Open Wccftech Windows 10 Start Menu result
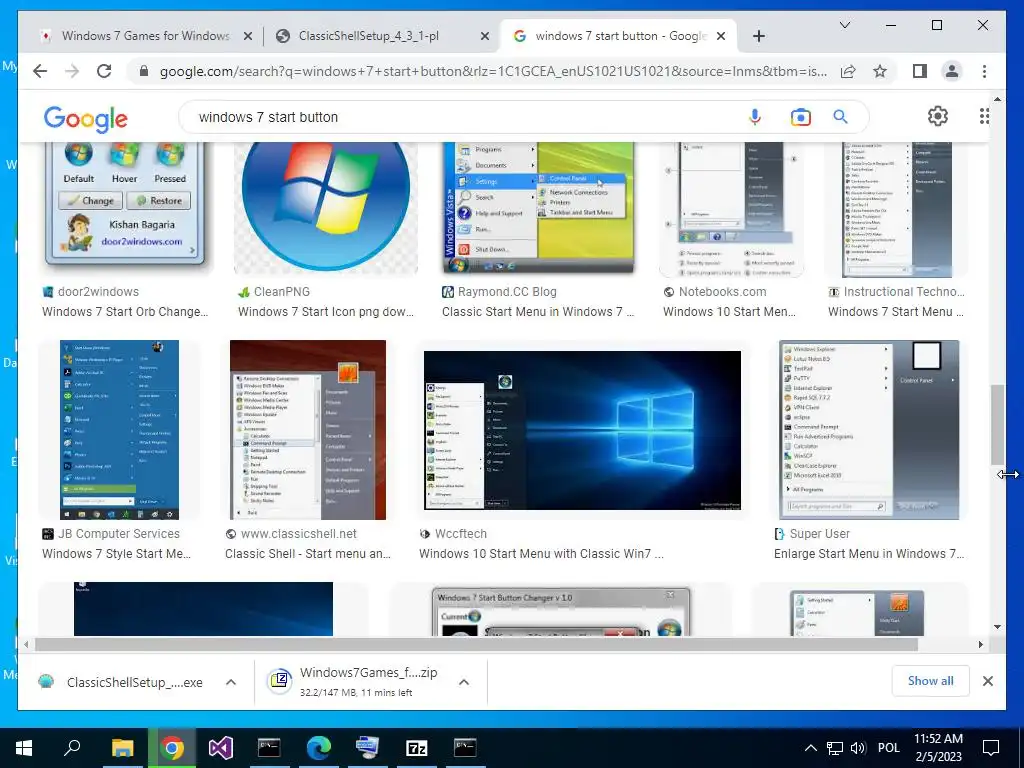The width and height of the screenshot is (1024, 768). [x=541, y=553]
